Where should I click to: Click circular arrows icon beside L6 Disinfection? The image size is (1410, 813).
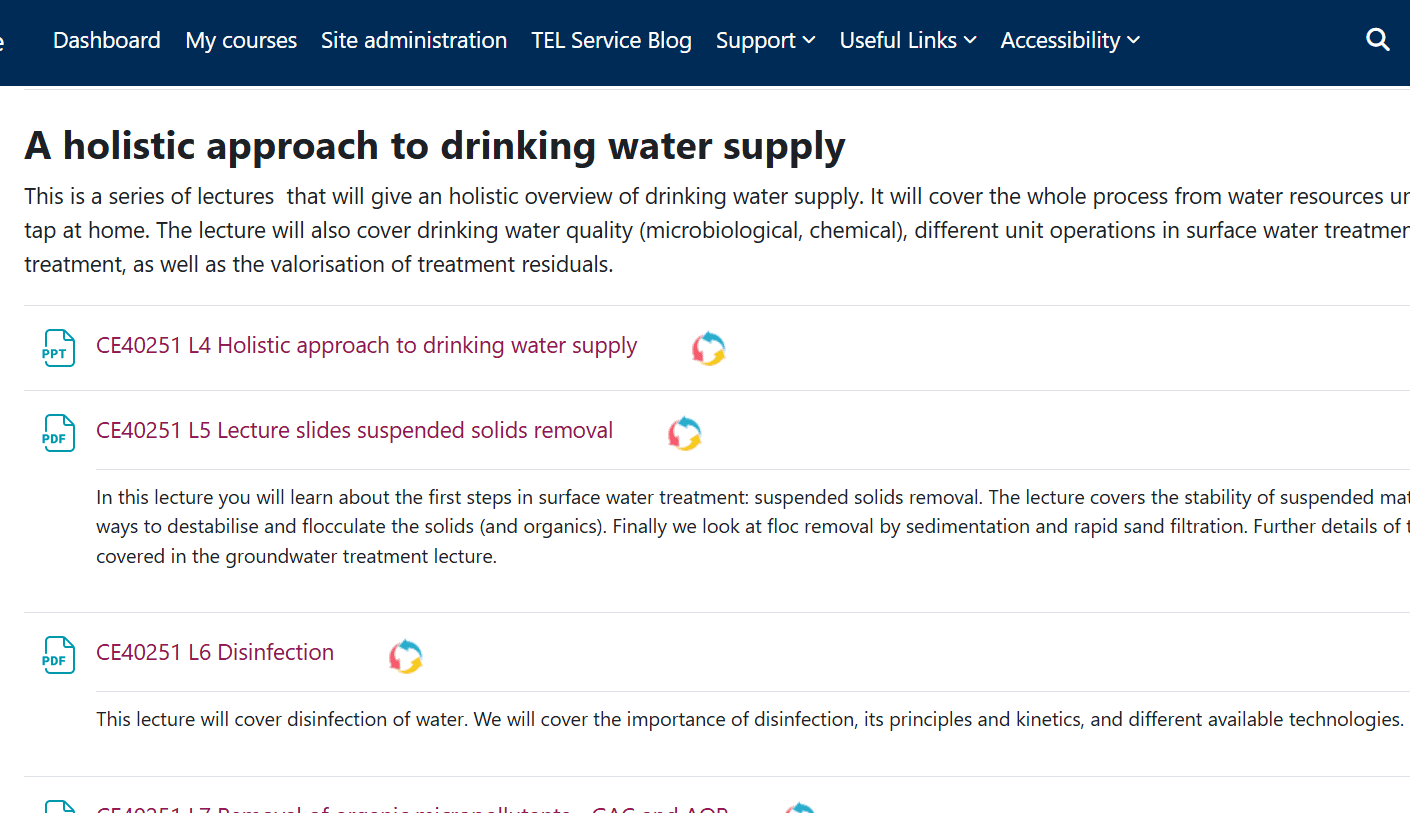[406, 656]
